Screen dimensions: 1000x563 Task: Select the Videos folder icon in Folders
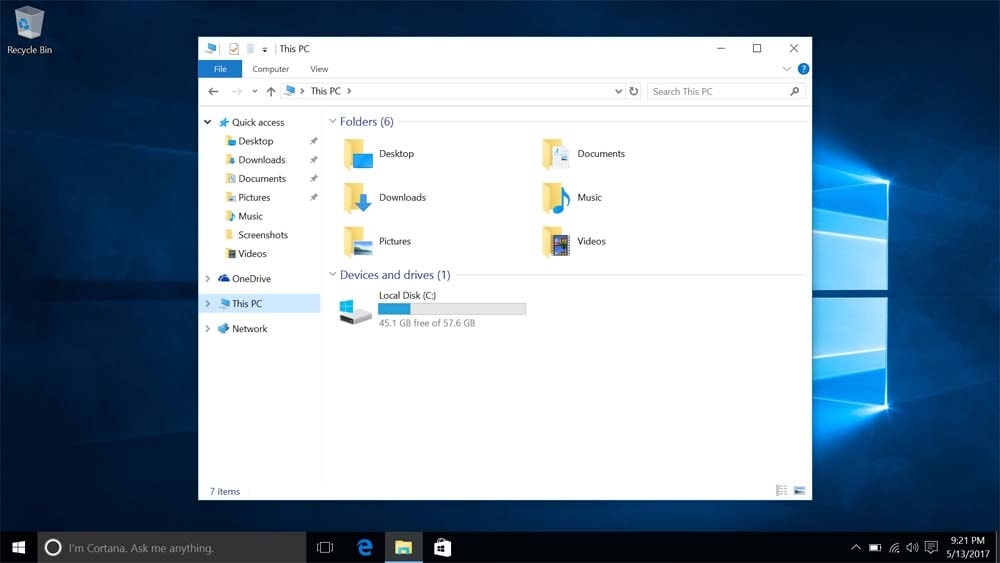coord(556,242)
